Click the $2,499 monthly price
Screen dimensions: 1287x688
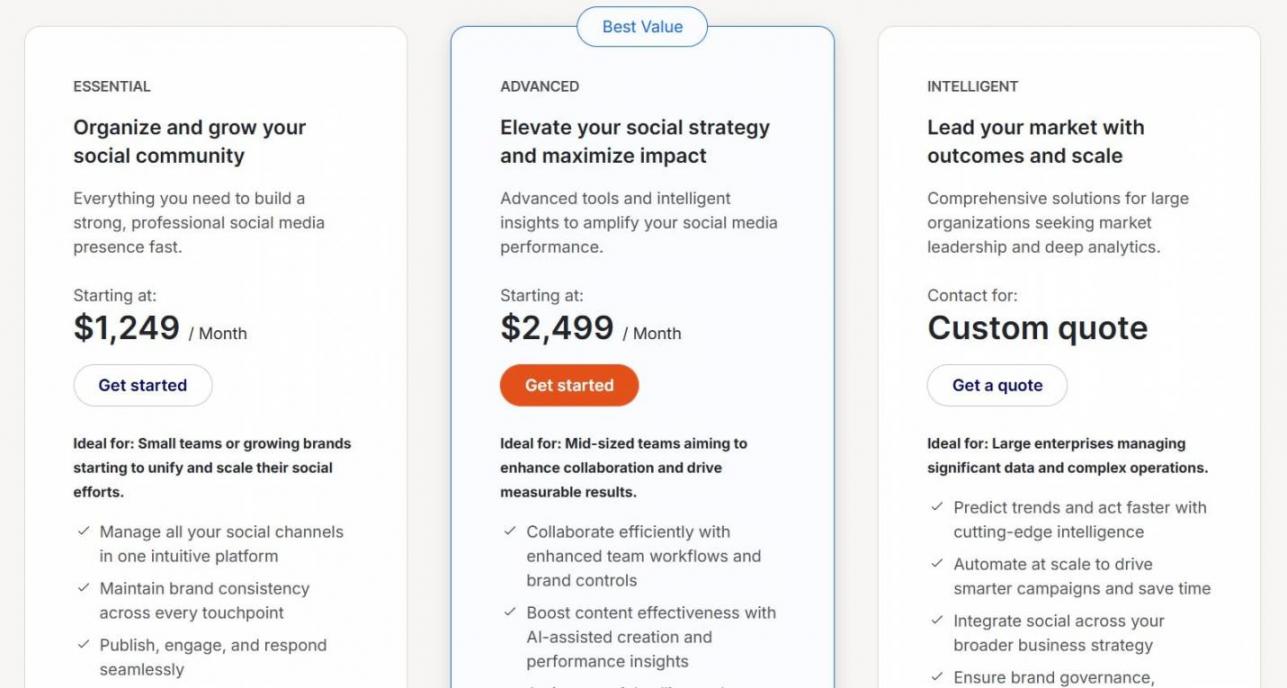pyautogui.click(x=557, y=328)
